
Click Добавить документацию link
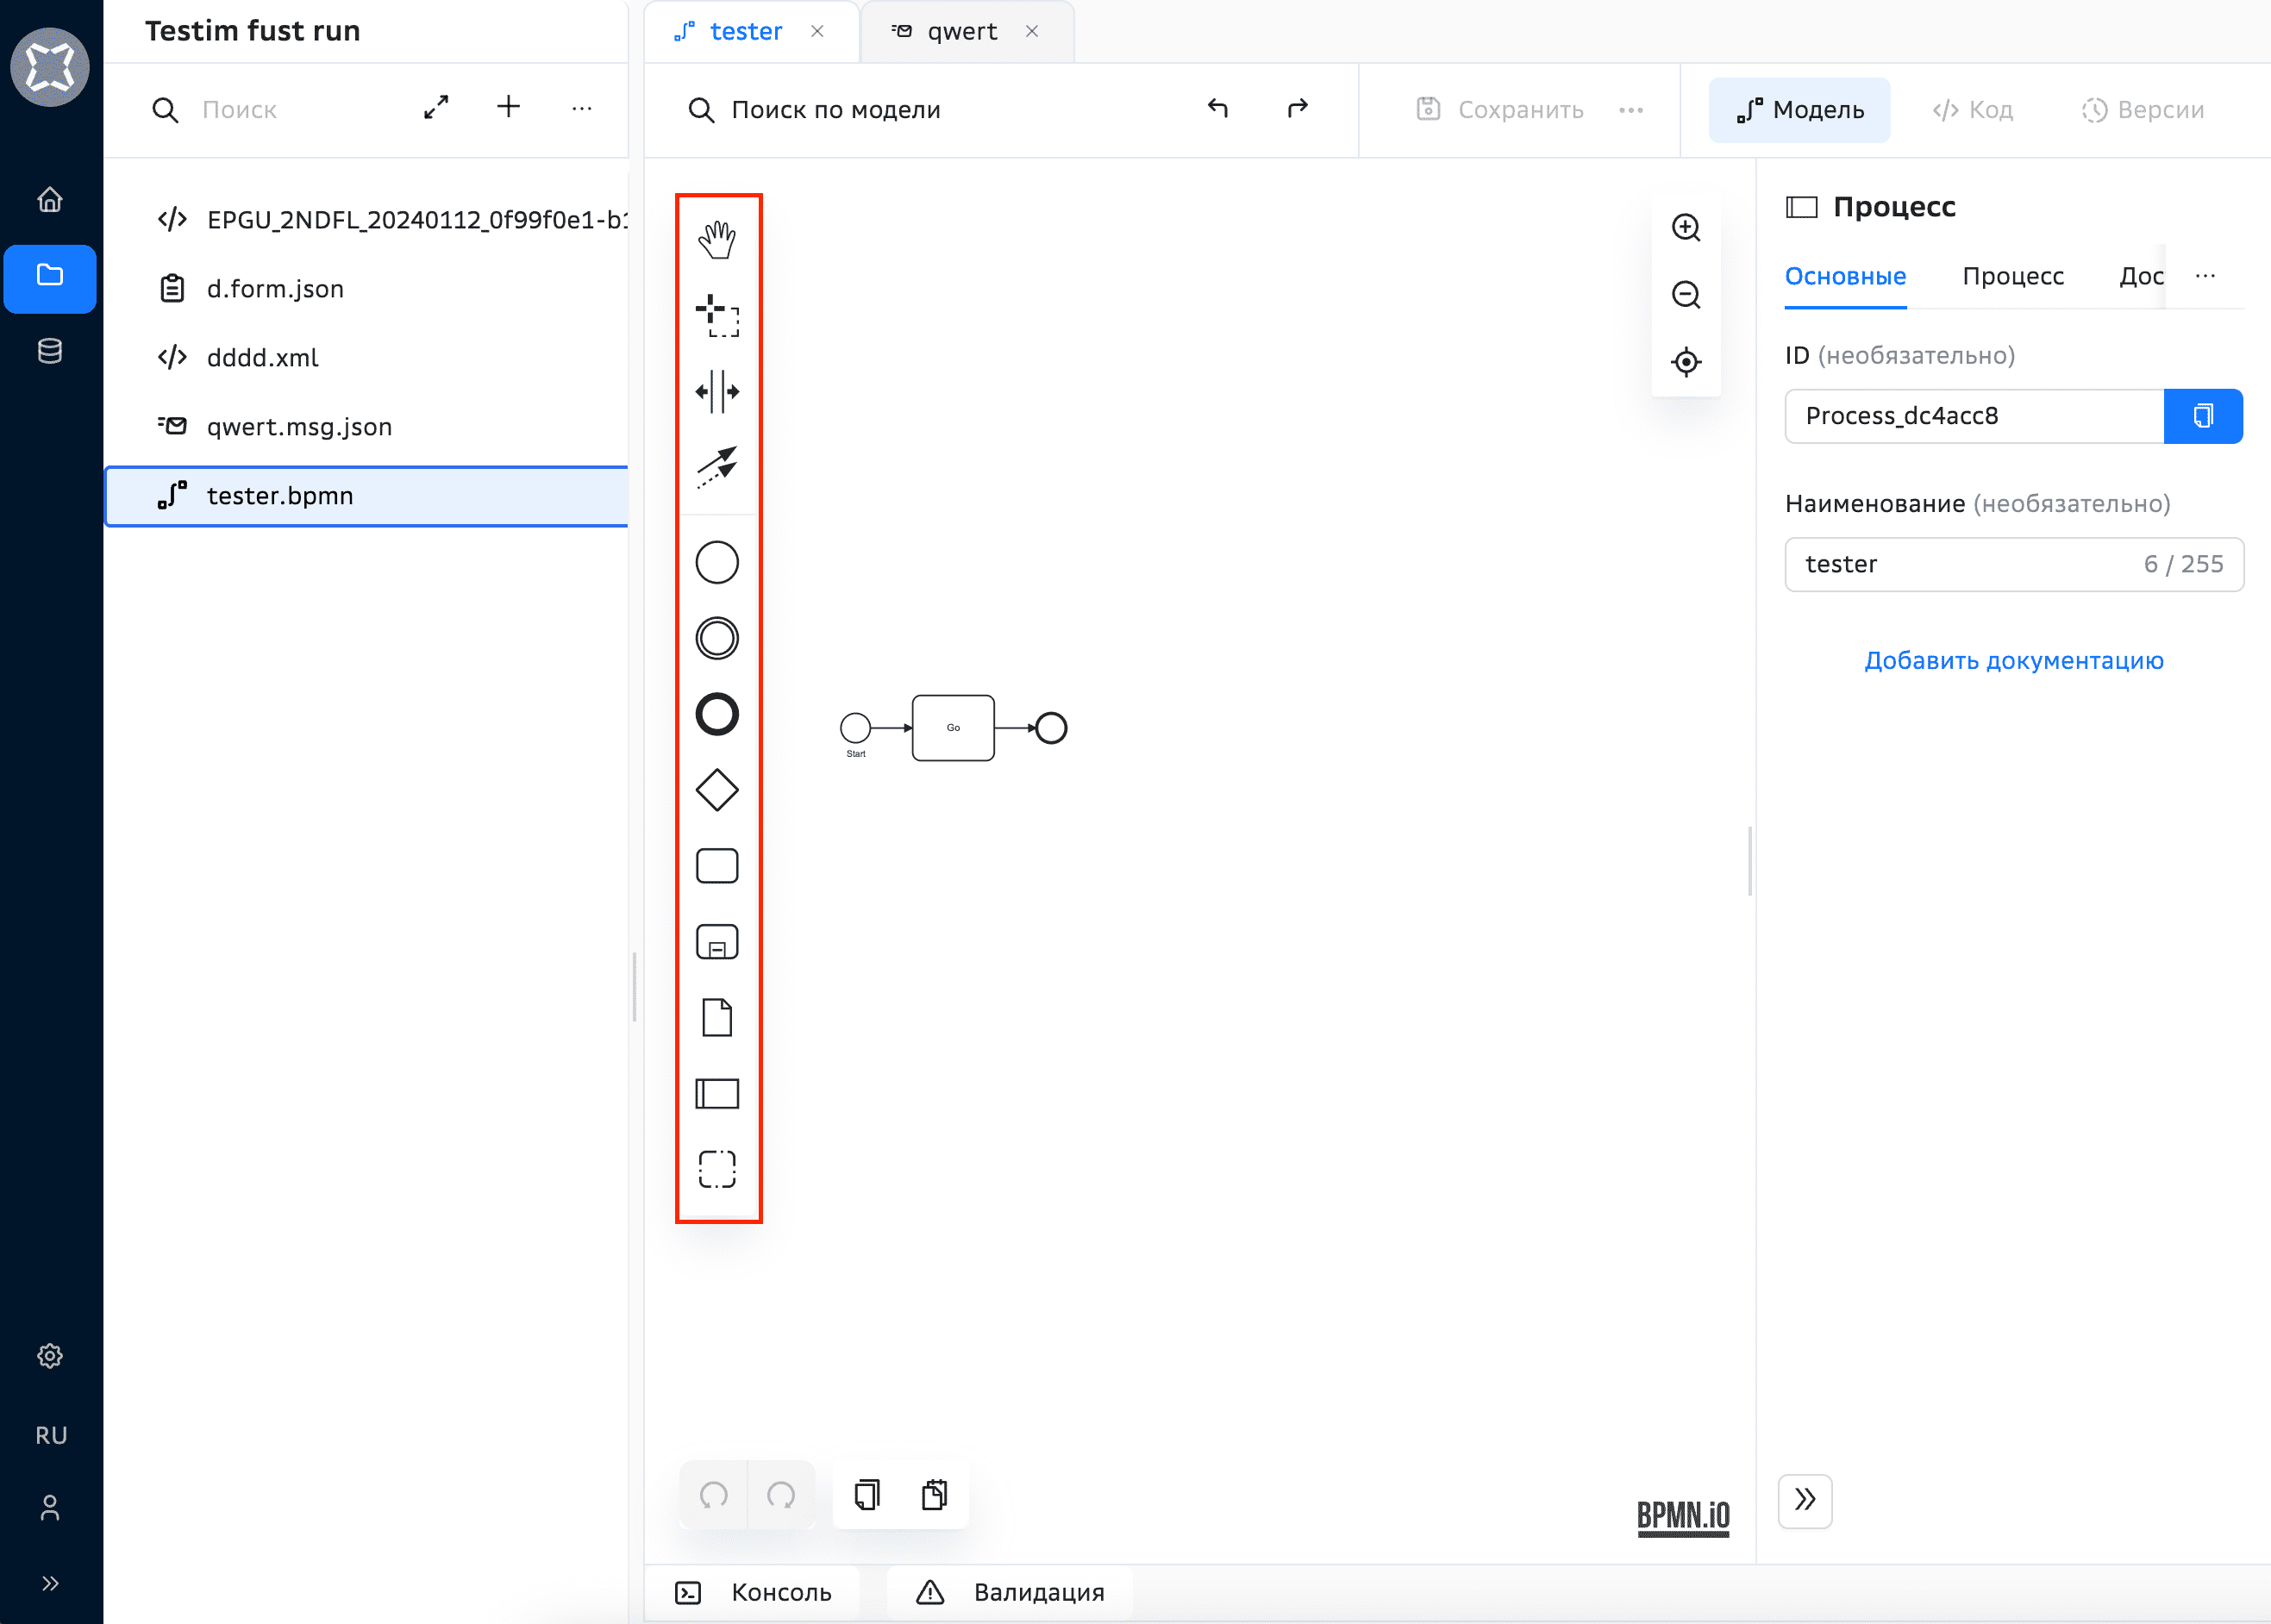point(2013,661)
